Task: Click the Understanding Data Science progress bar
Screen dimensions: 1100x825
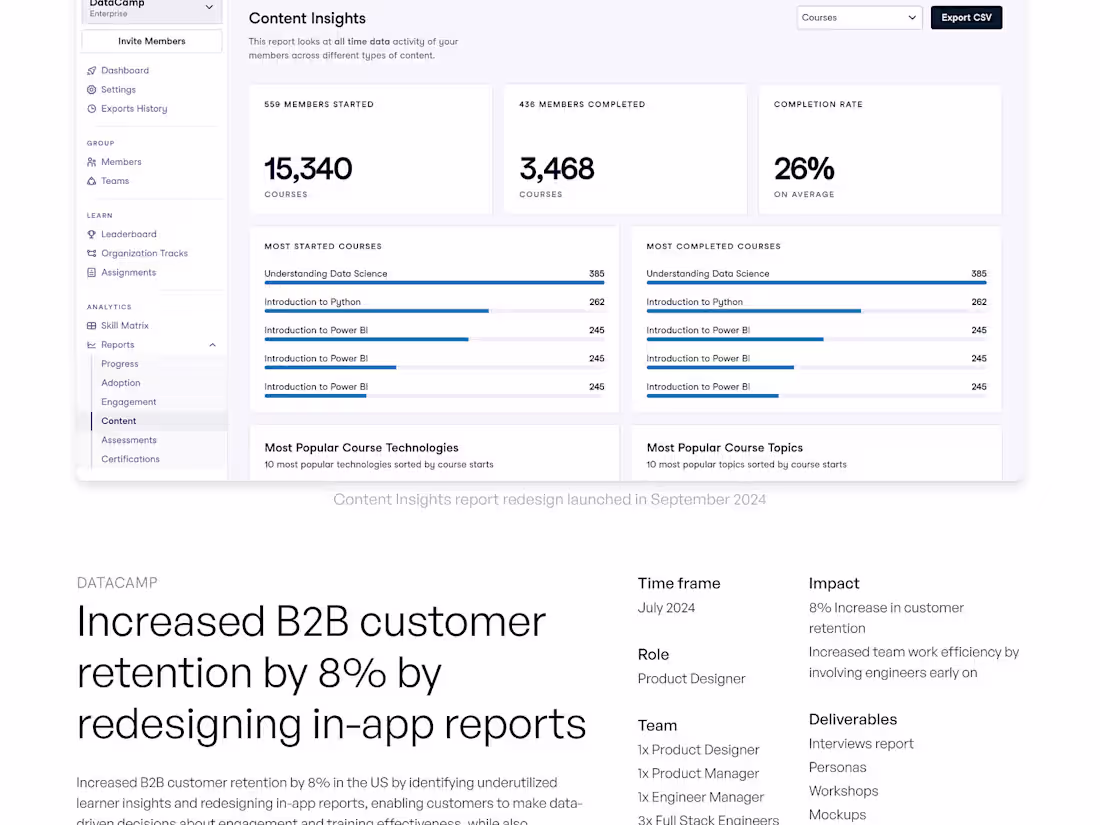Action: (x=434, y=283)
